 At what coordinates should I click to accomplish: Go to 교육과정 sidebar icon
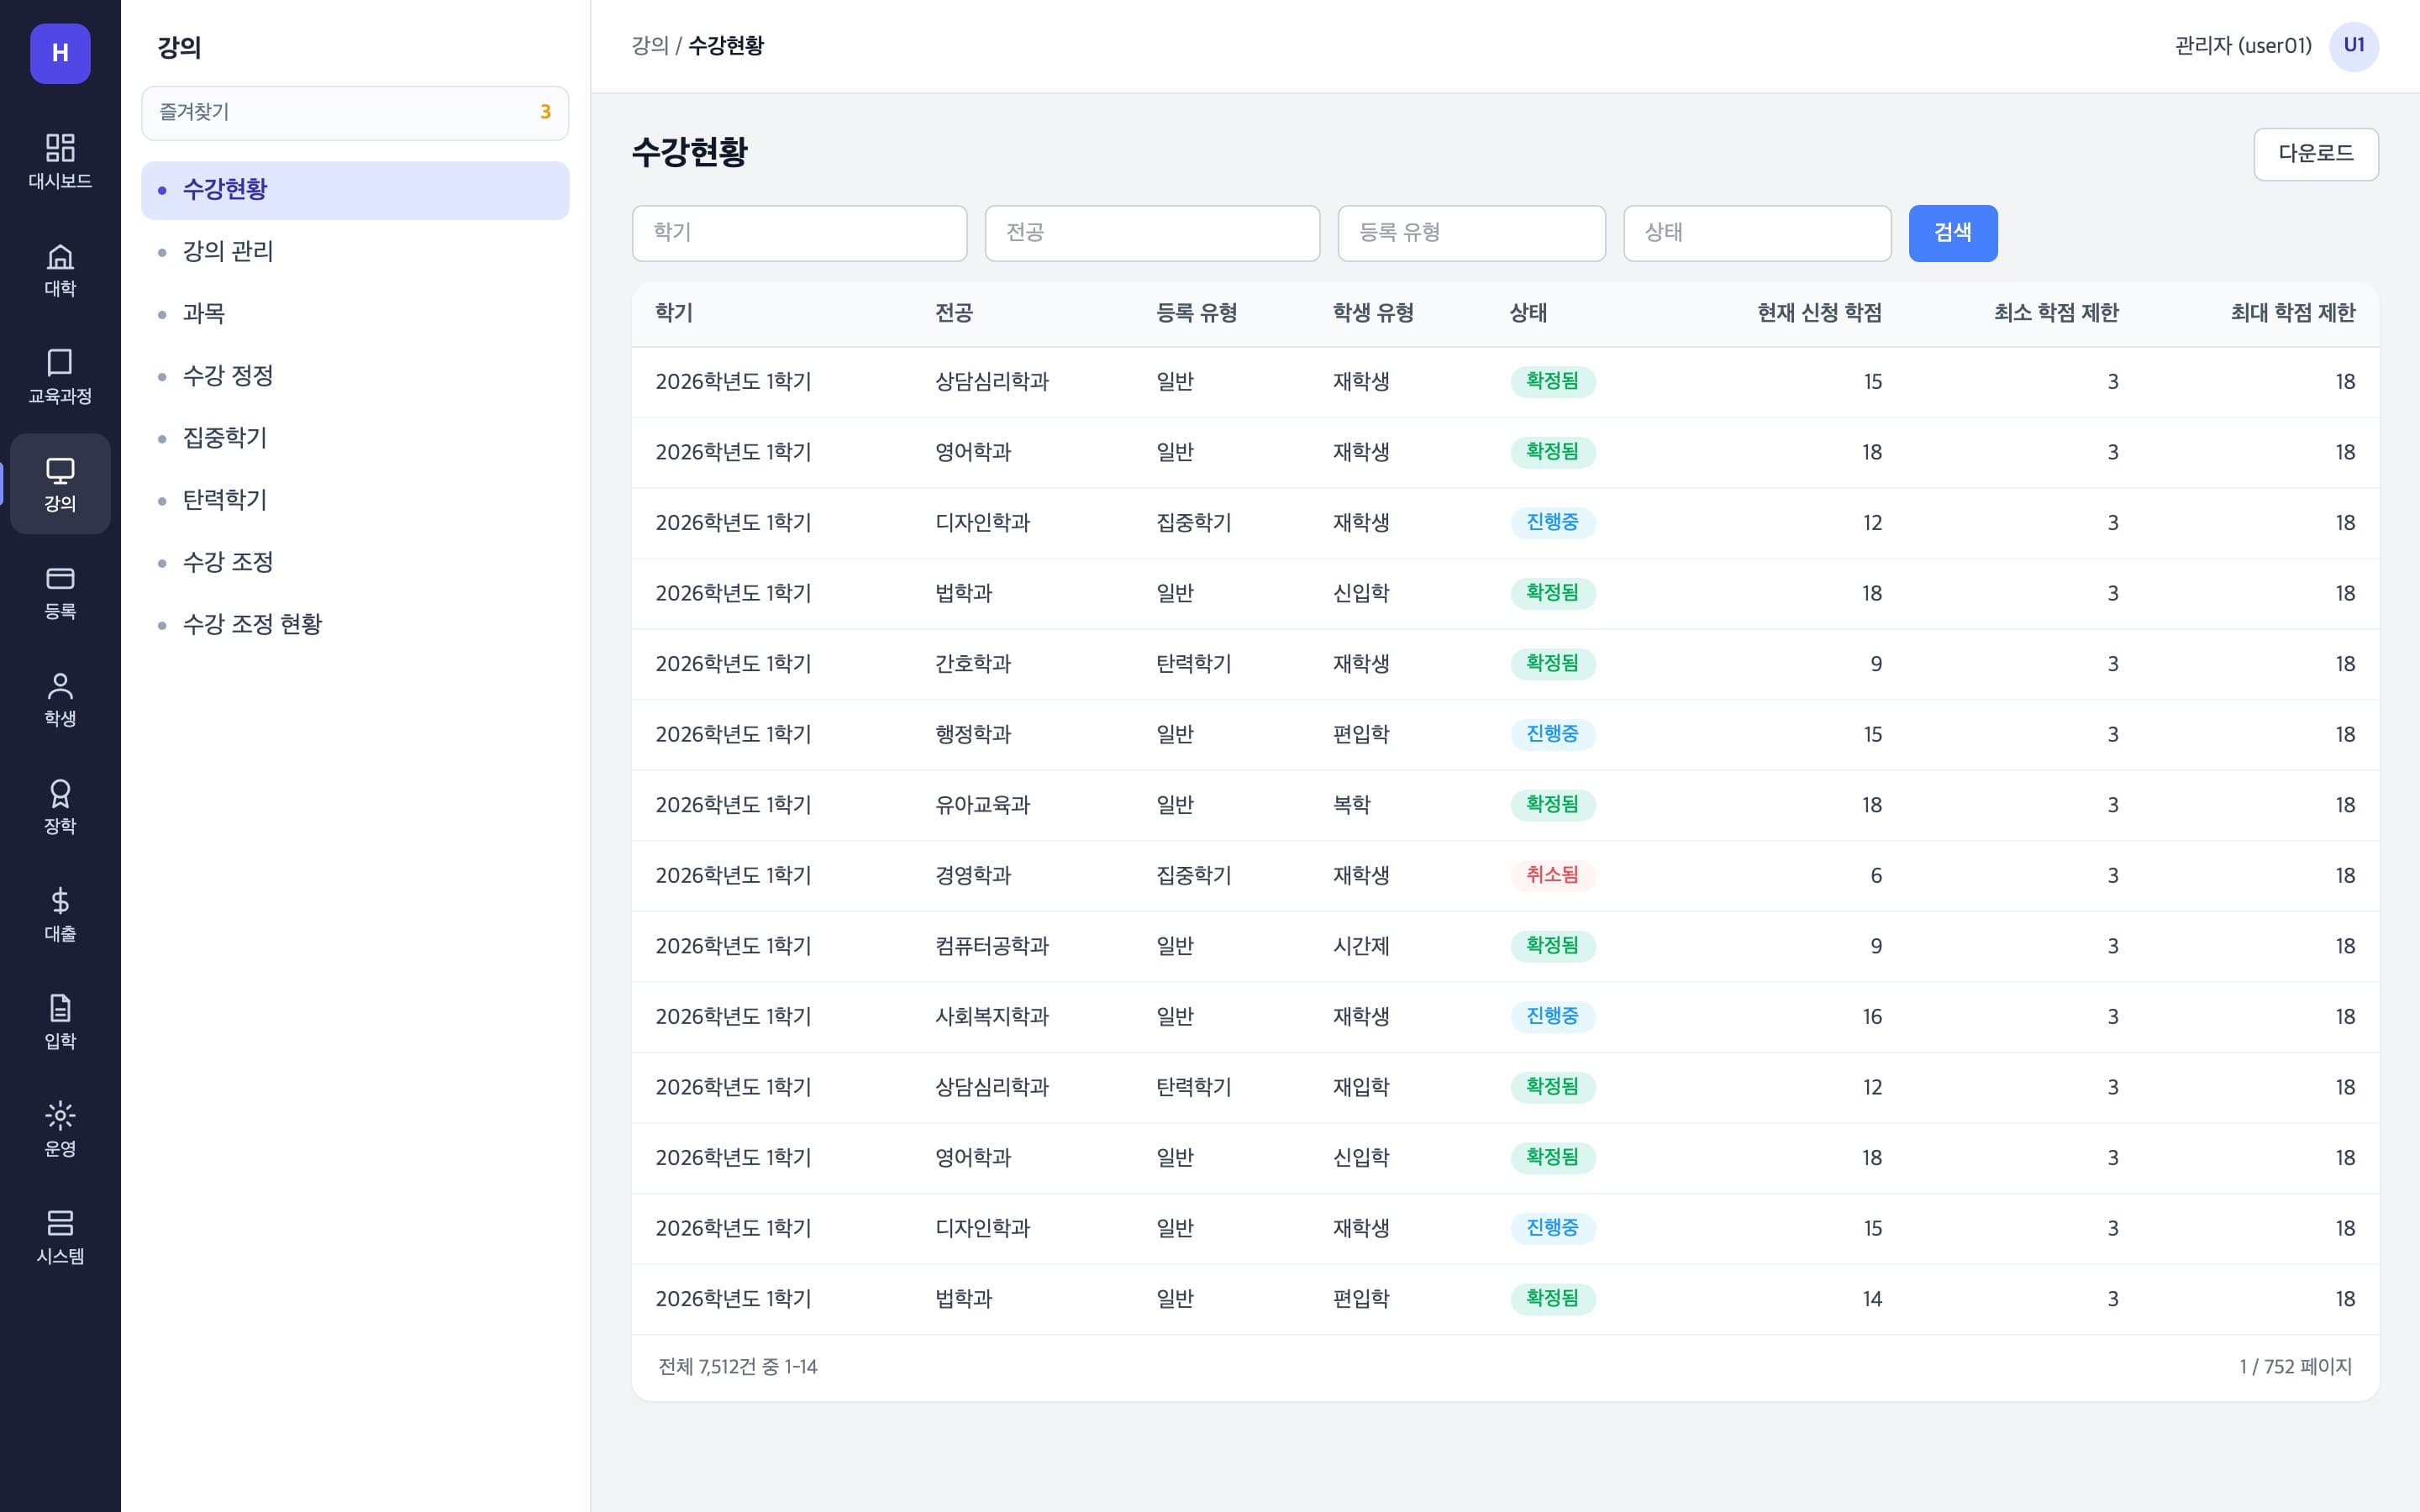[60, 376]
